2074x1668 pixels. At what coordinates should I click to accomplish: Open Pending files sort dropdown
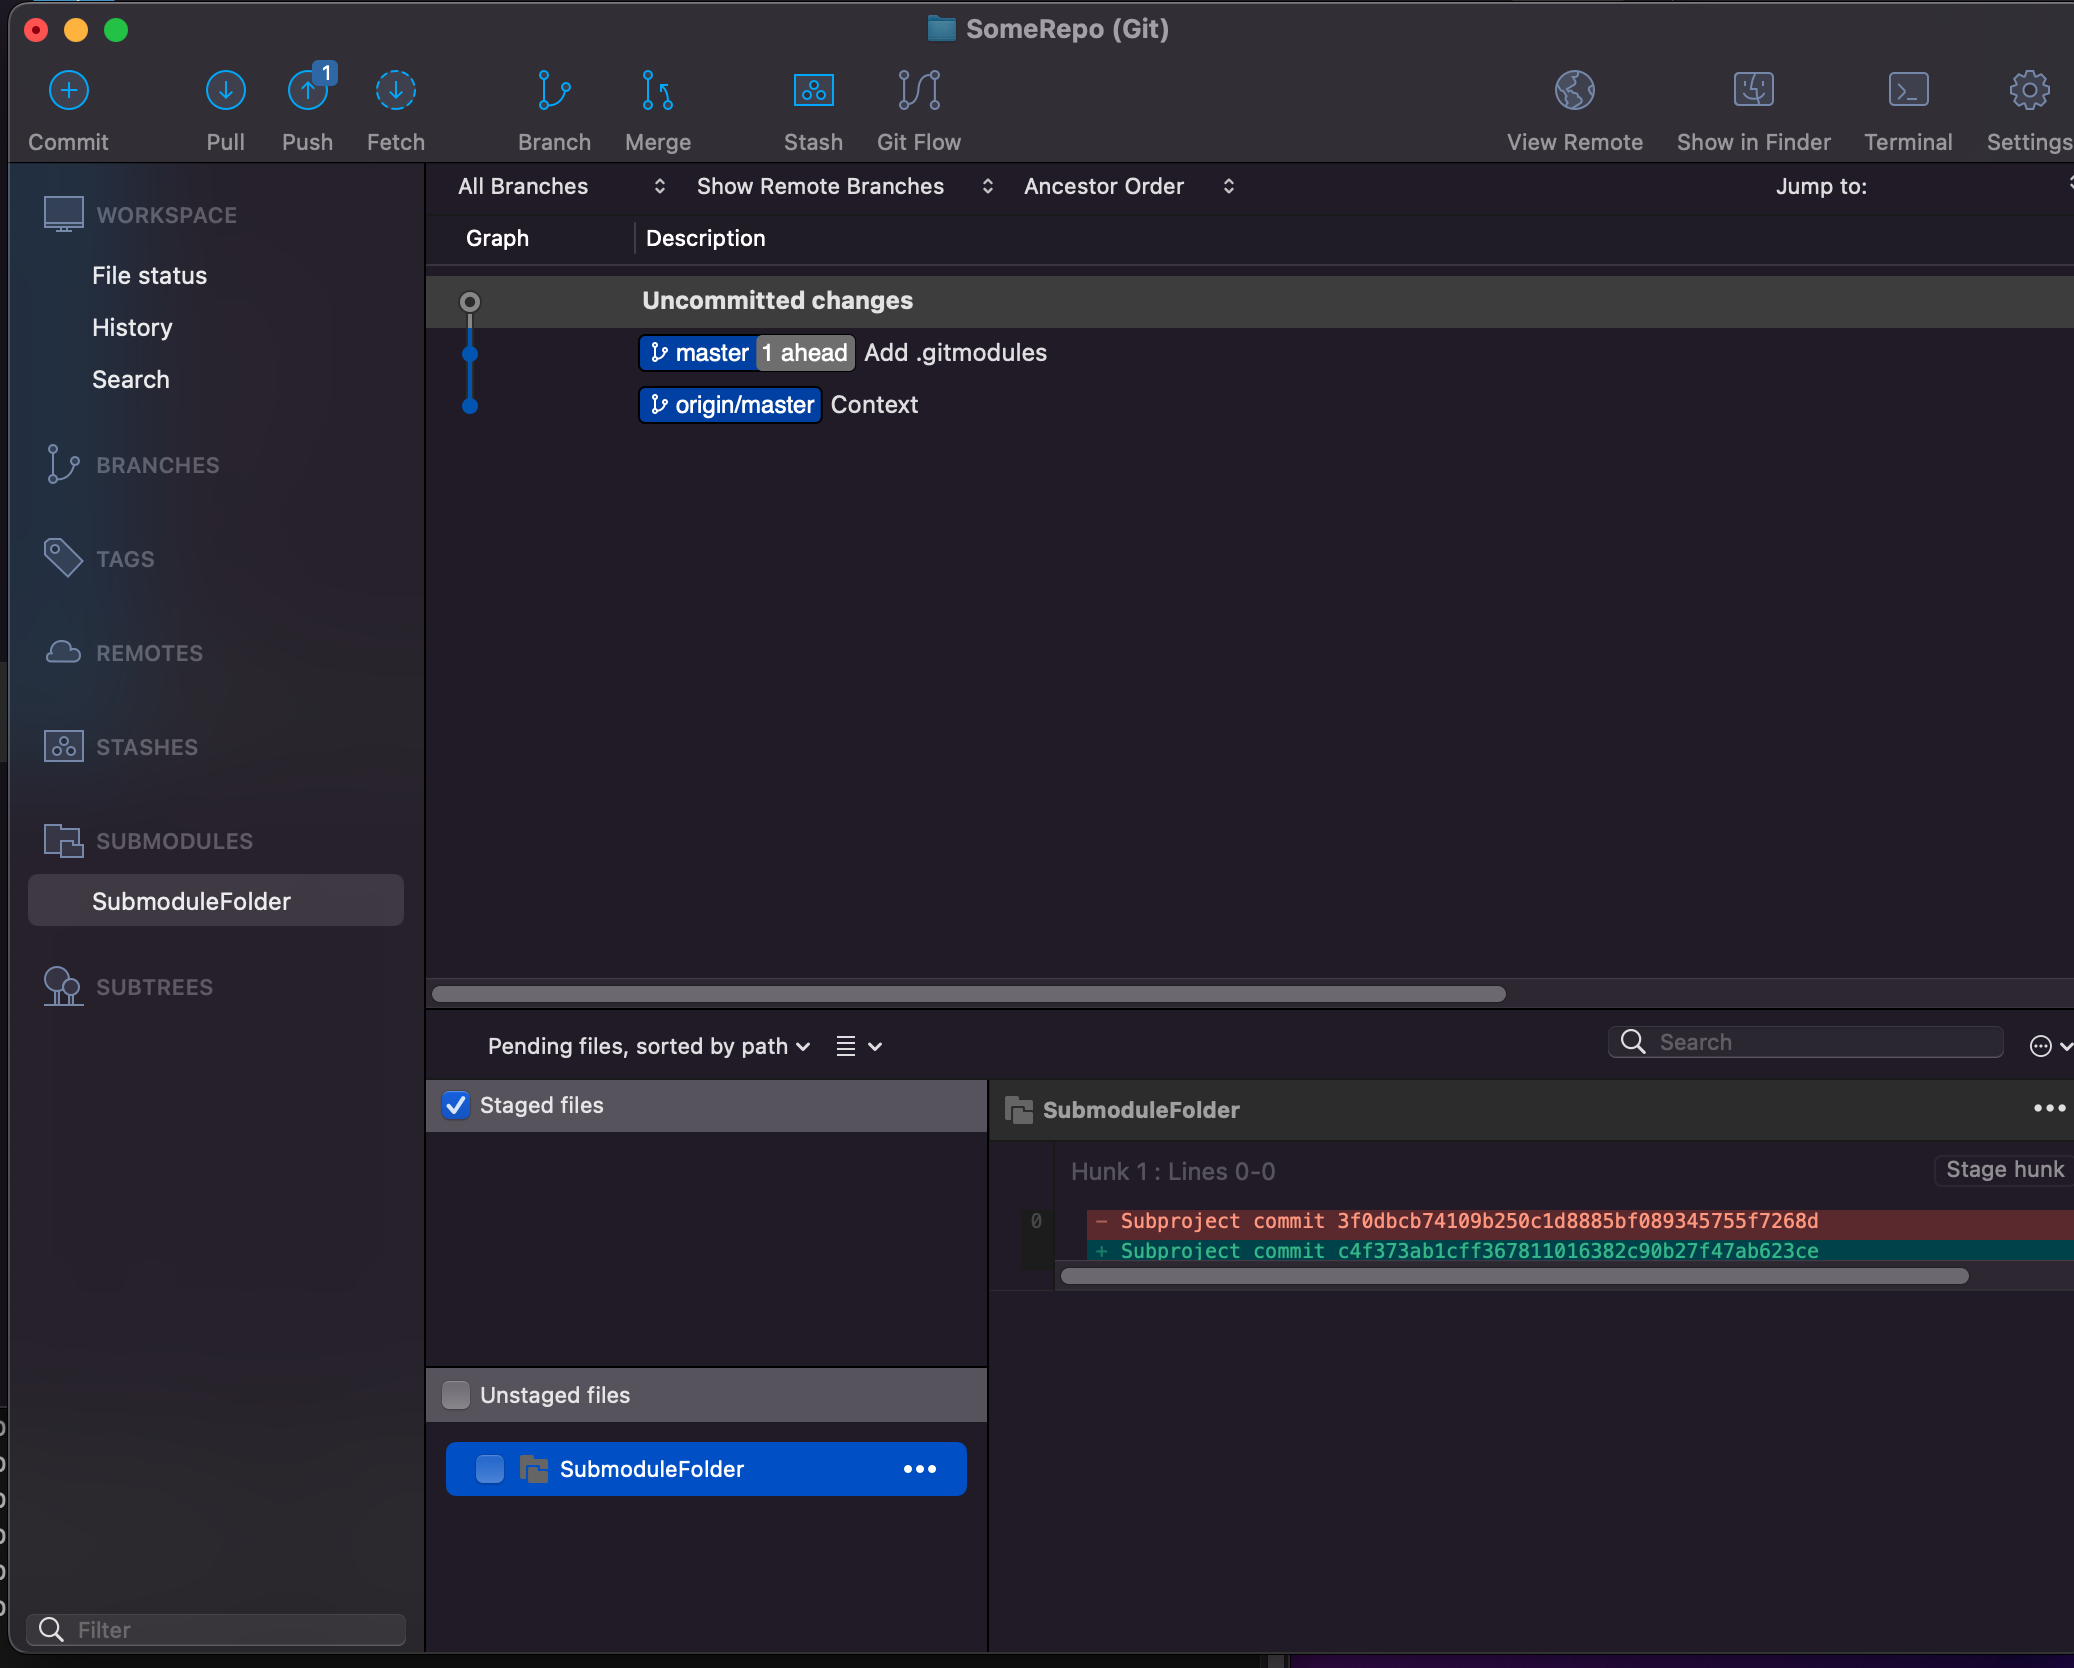pos(648,1047)
